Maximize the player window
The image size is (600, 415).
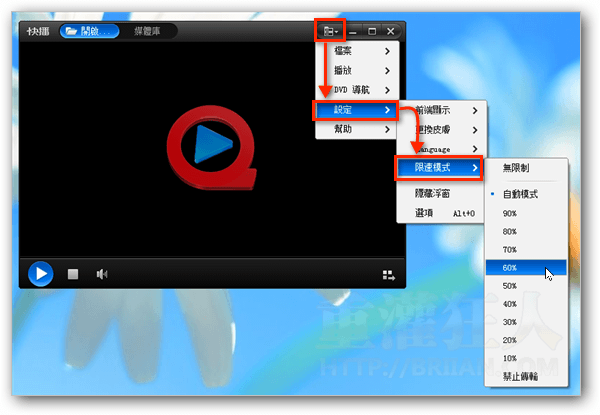pos(372,32)
